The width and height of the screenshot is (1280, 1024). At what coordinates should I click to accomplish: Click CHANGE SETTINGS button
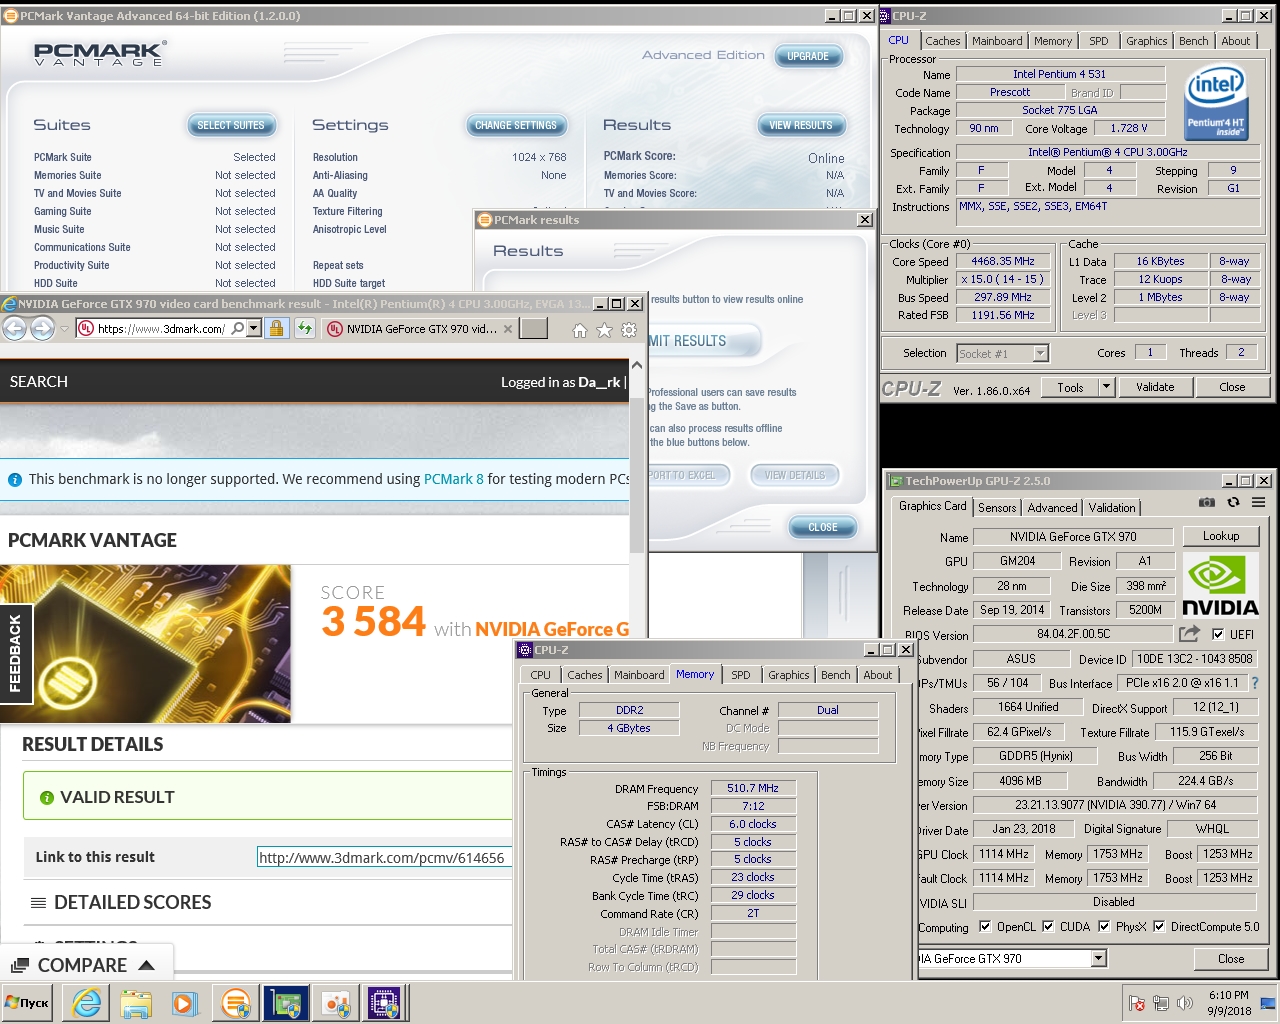516,125
